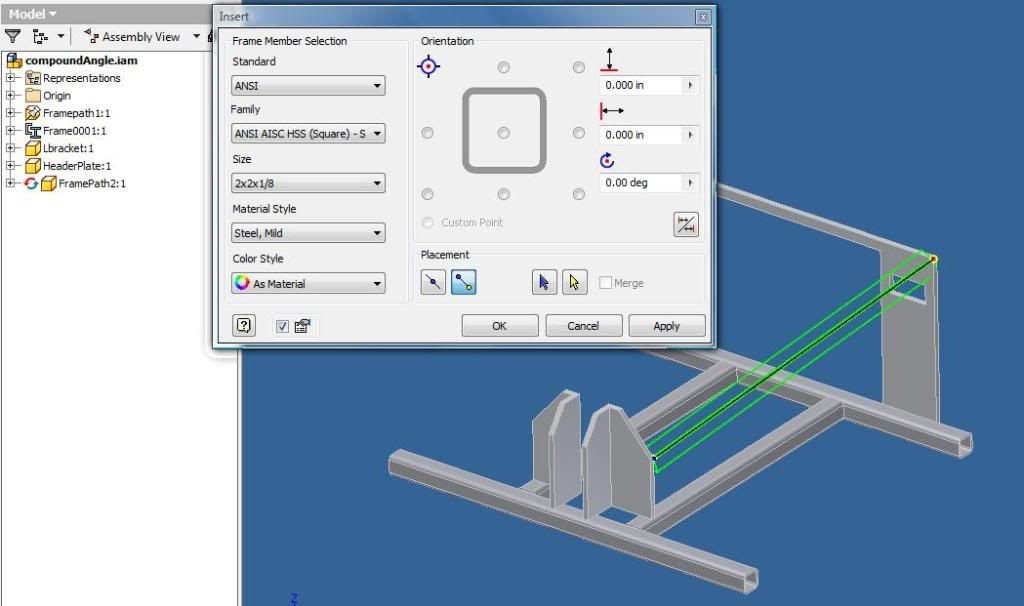
Task: Click the filter funnel icon in Model browser
Action: pos(13,36)
